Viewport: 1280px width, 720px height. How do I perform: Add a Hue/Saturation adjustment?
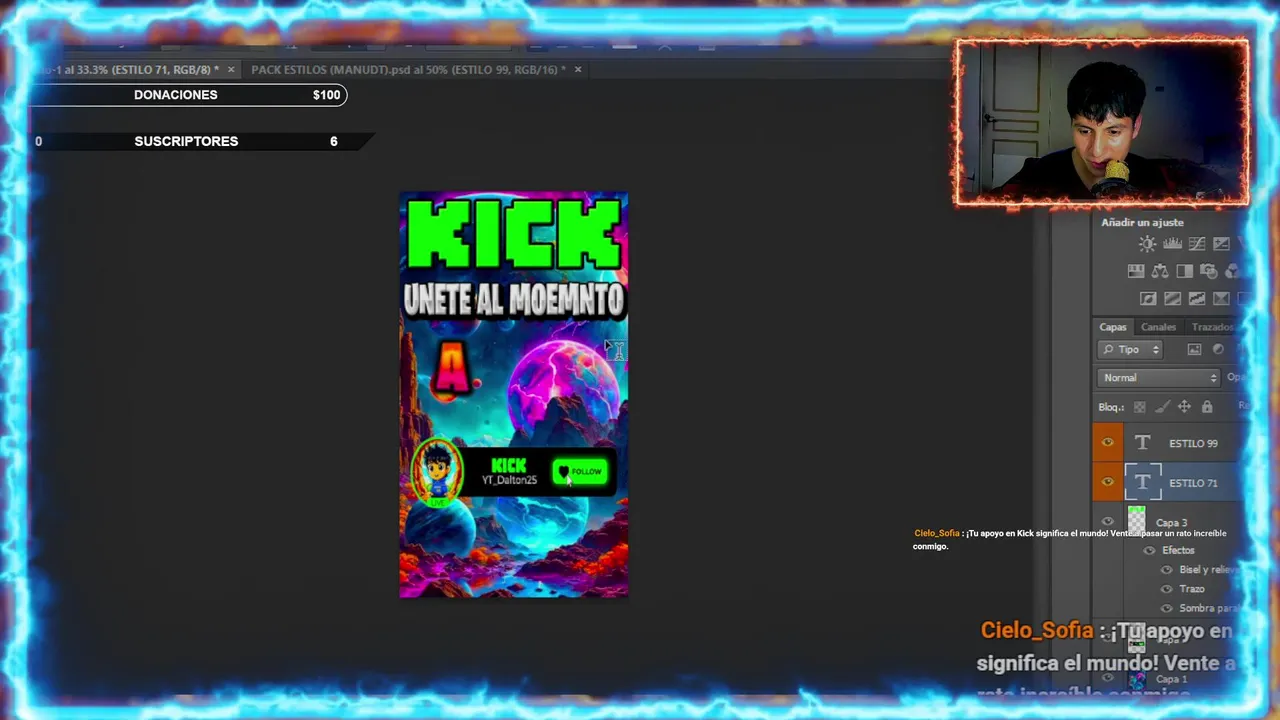pyautogui.click(x=1136, y=271)
